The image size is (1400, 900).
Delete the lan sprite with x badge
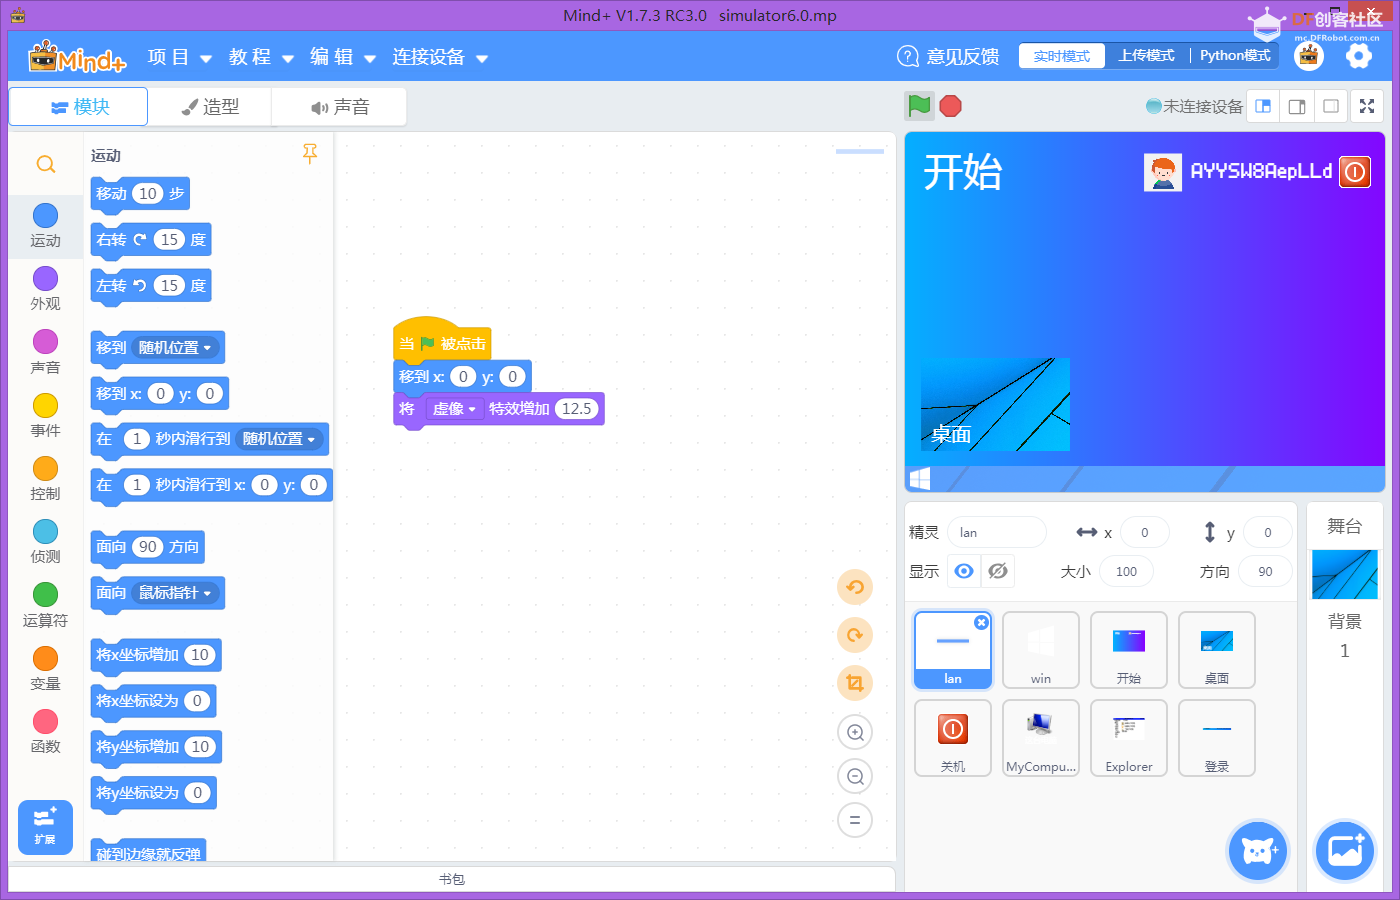click(x=981, y=622)
